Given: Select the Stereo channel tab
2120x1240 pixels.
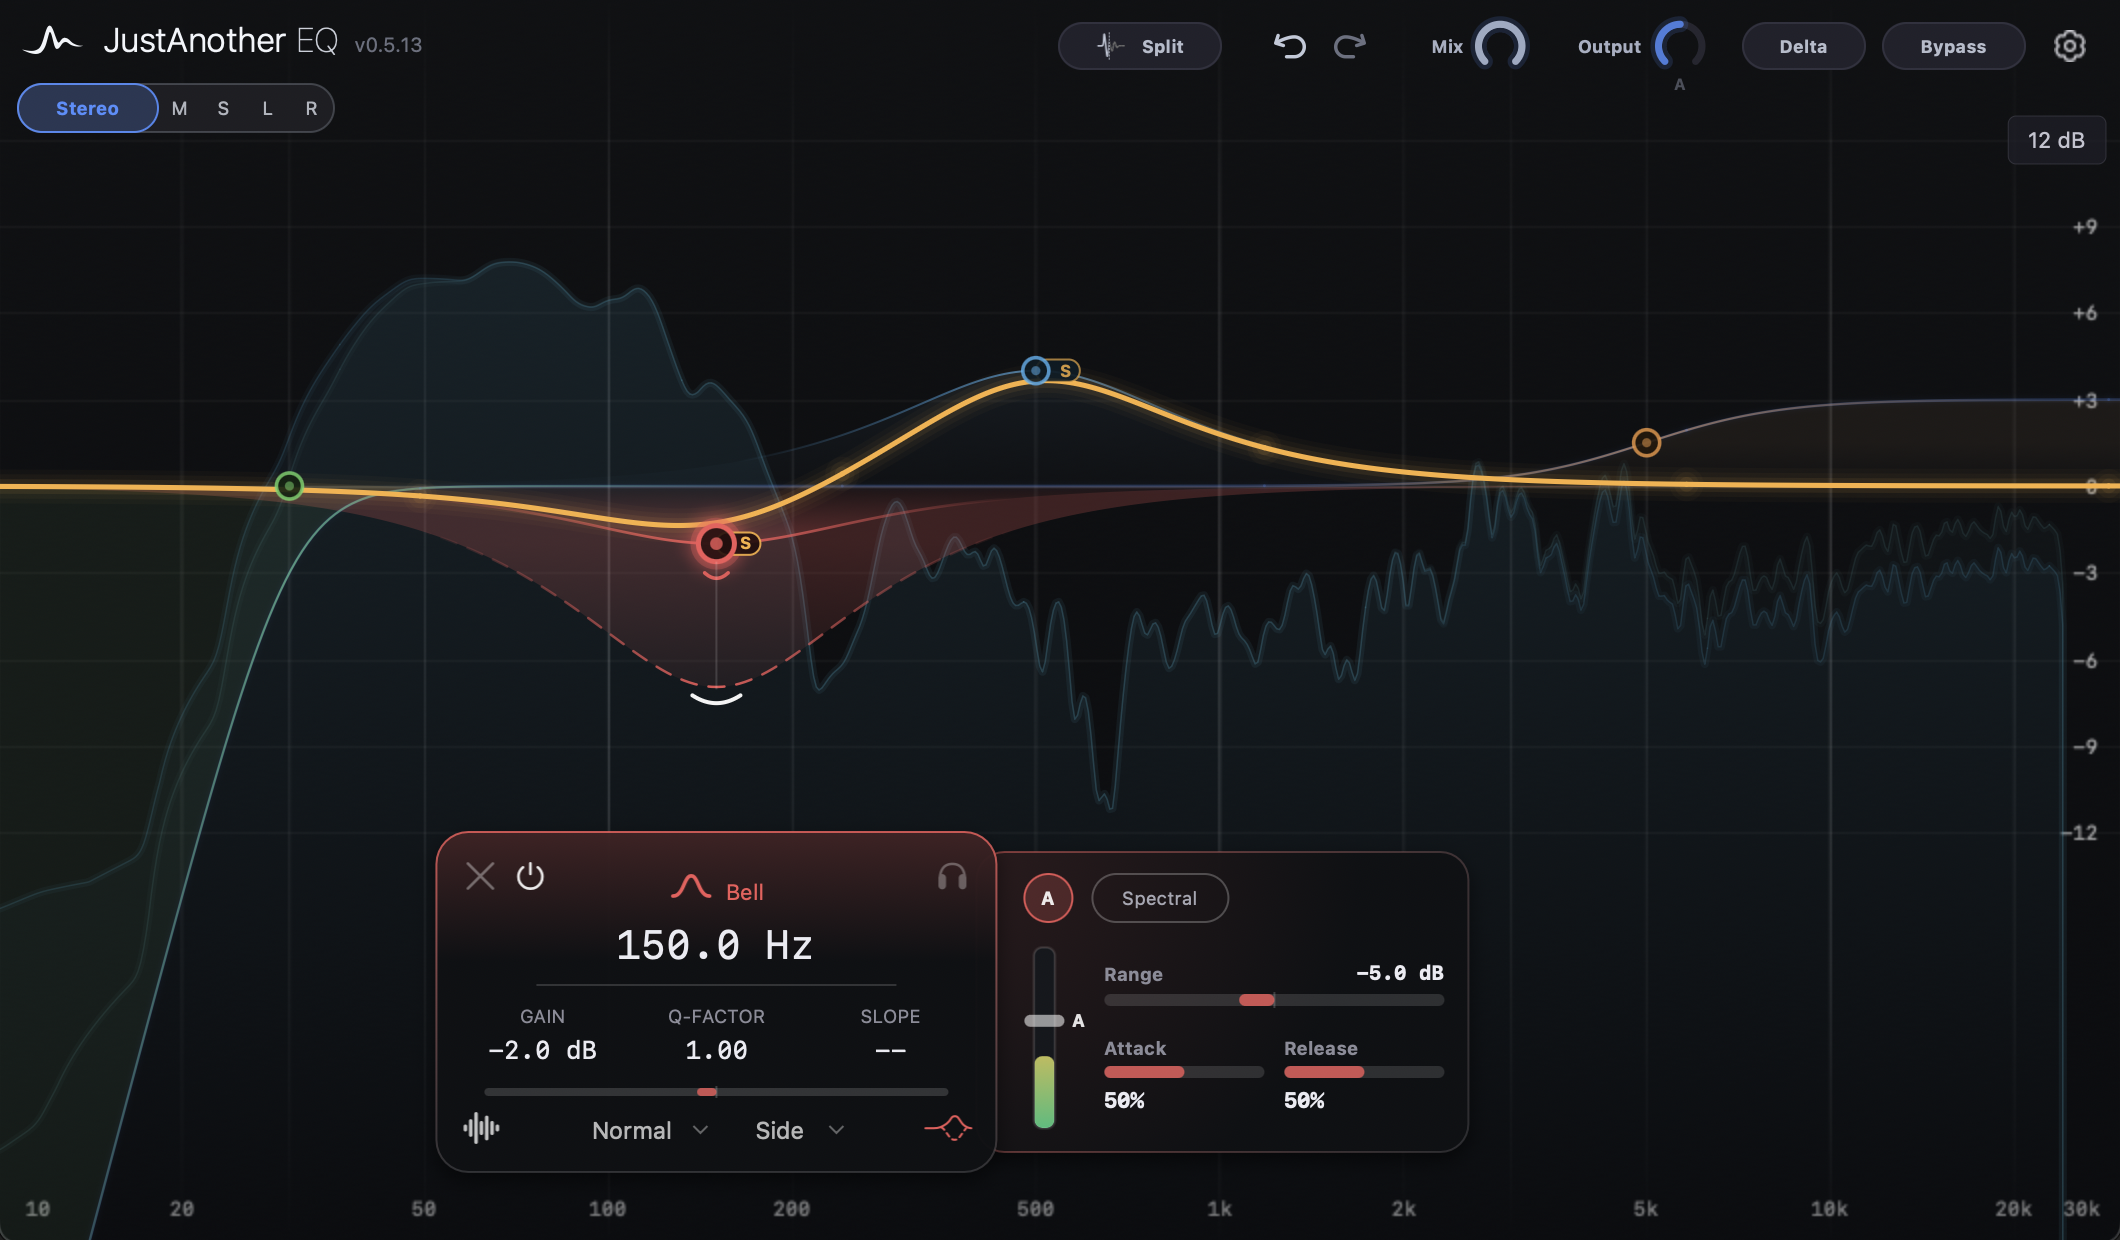Looking at the screenshot, I should pos(87,108).
